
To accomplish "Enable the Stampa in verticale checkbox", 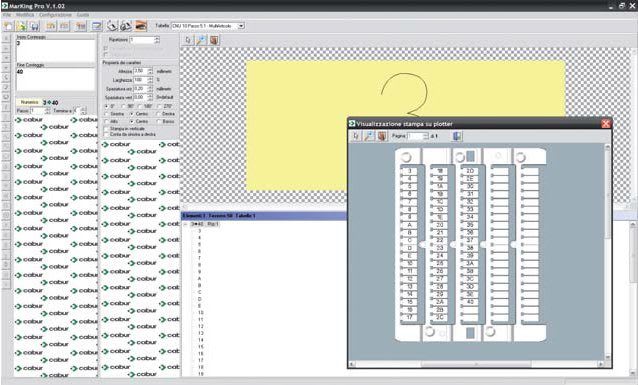I will click(x=107, y=129).
